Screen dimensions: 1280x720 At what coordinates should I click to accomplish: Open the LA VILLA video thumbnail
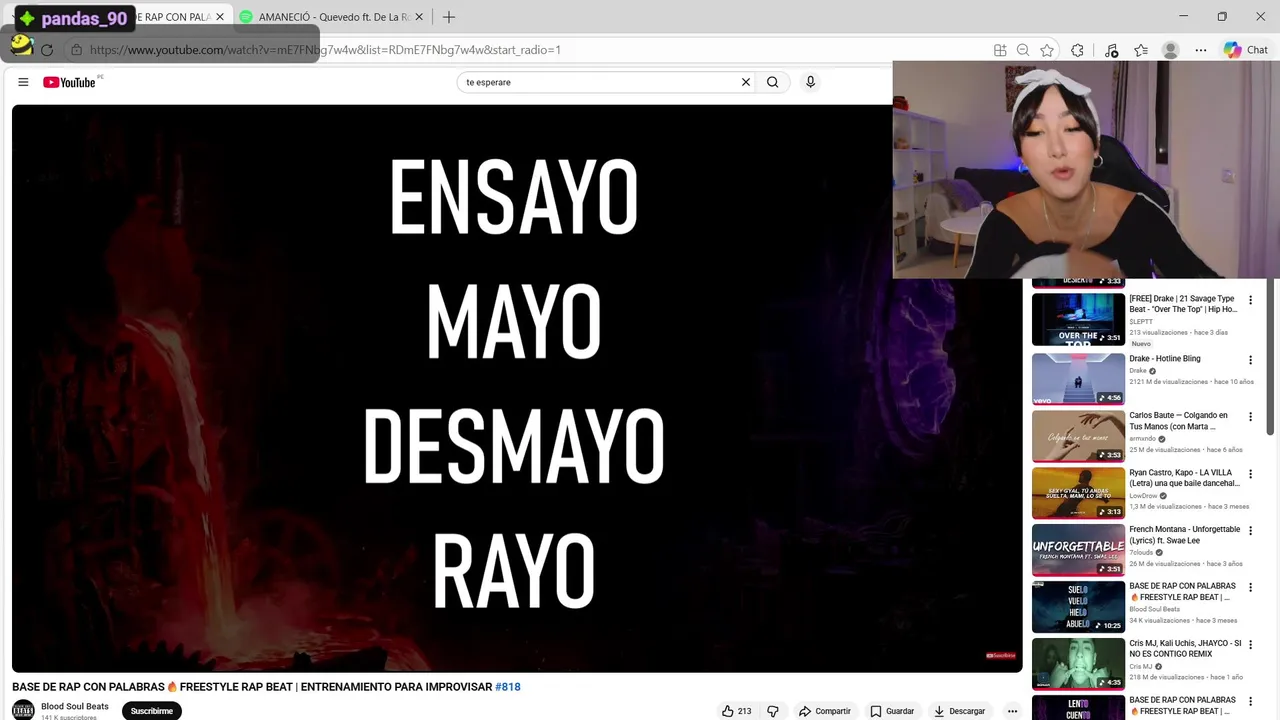1078,493
